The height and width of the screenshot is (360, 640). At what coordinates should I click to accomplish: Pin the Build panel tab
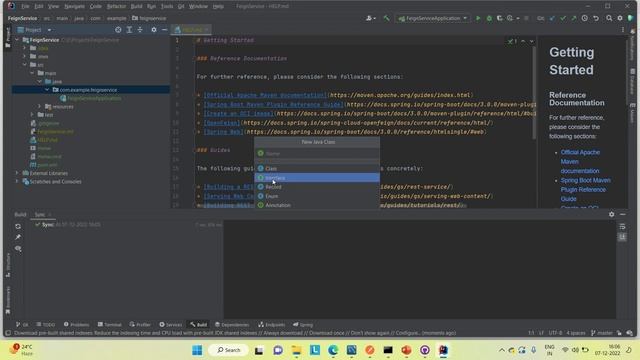(x=18, y=237)
